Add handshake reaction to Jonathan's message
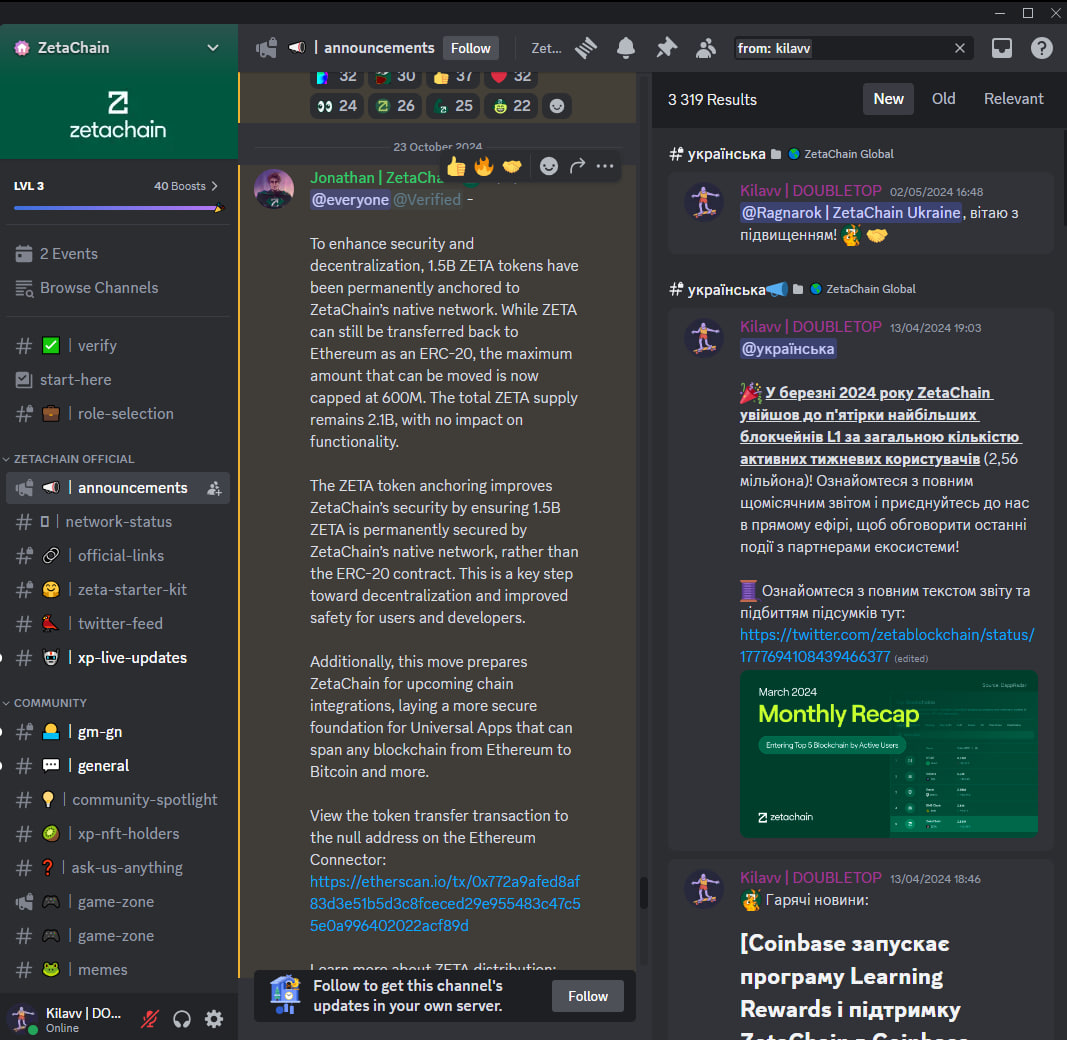Viewport: 1067px width, 1040px height. click(512, 166)
